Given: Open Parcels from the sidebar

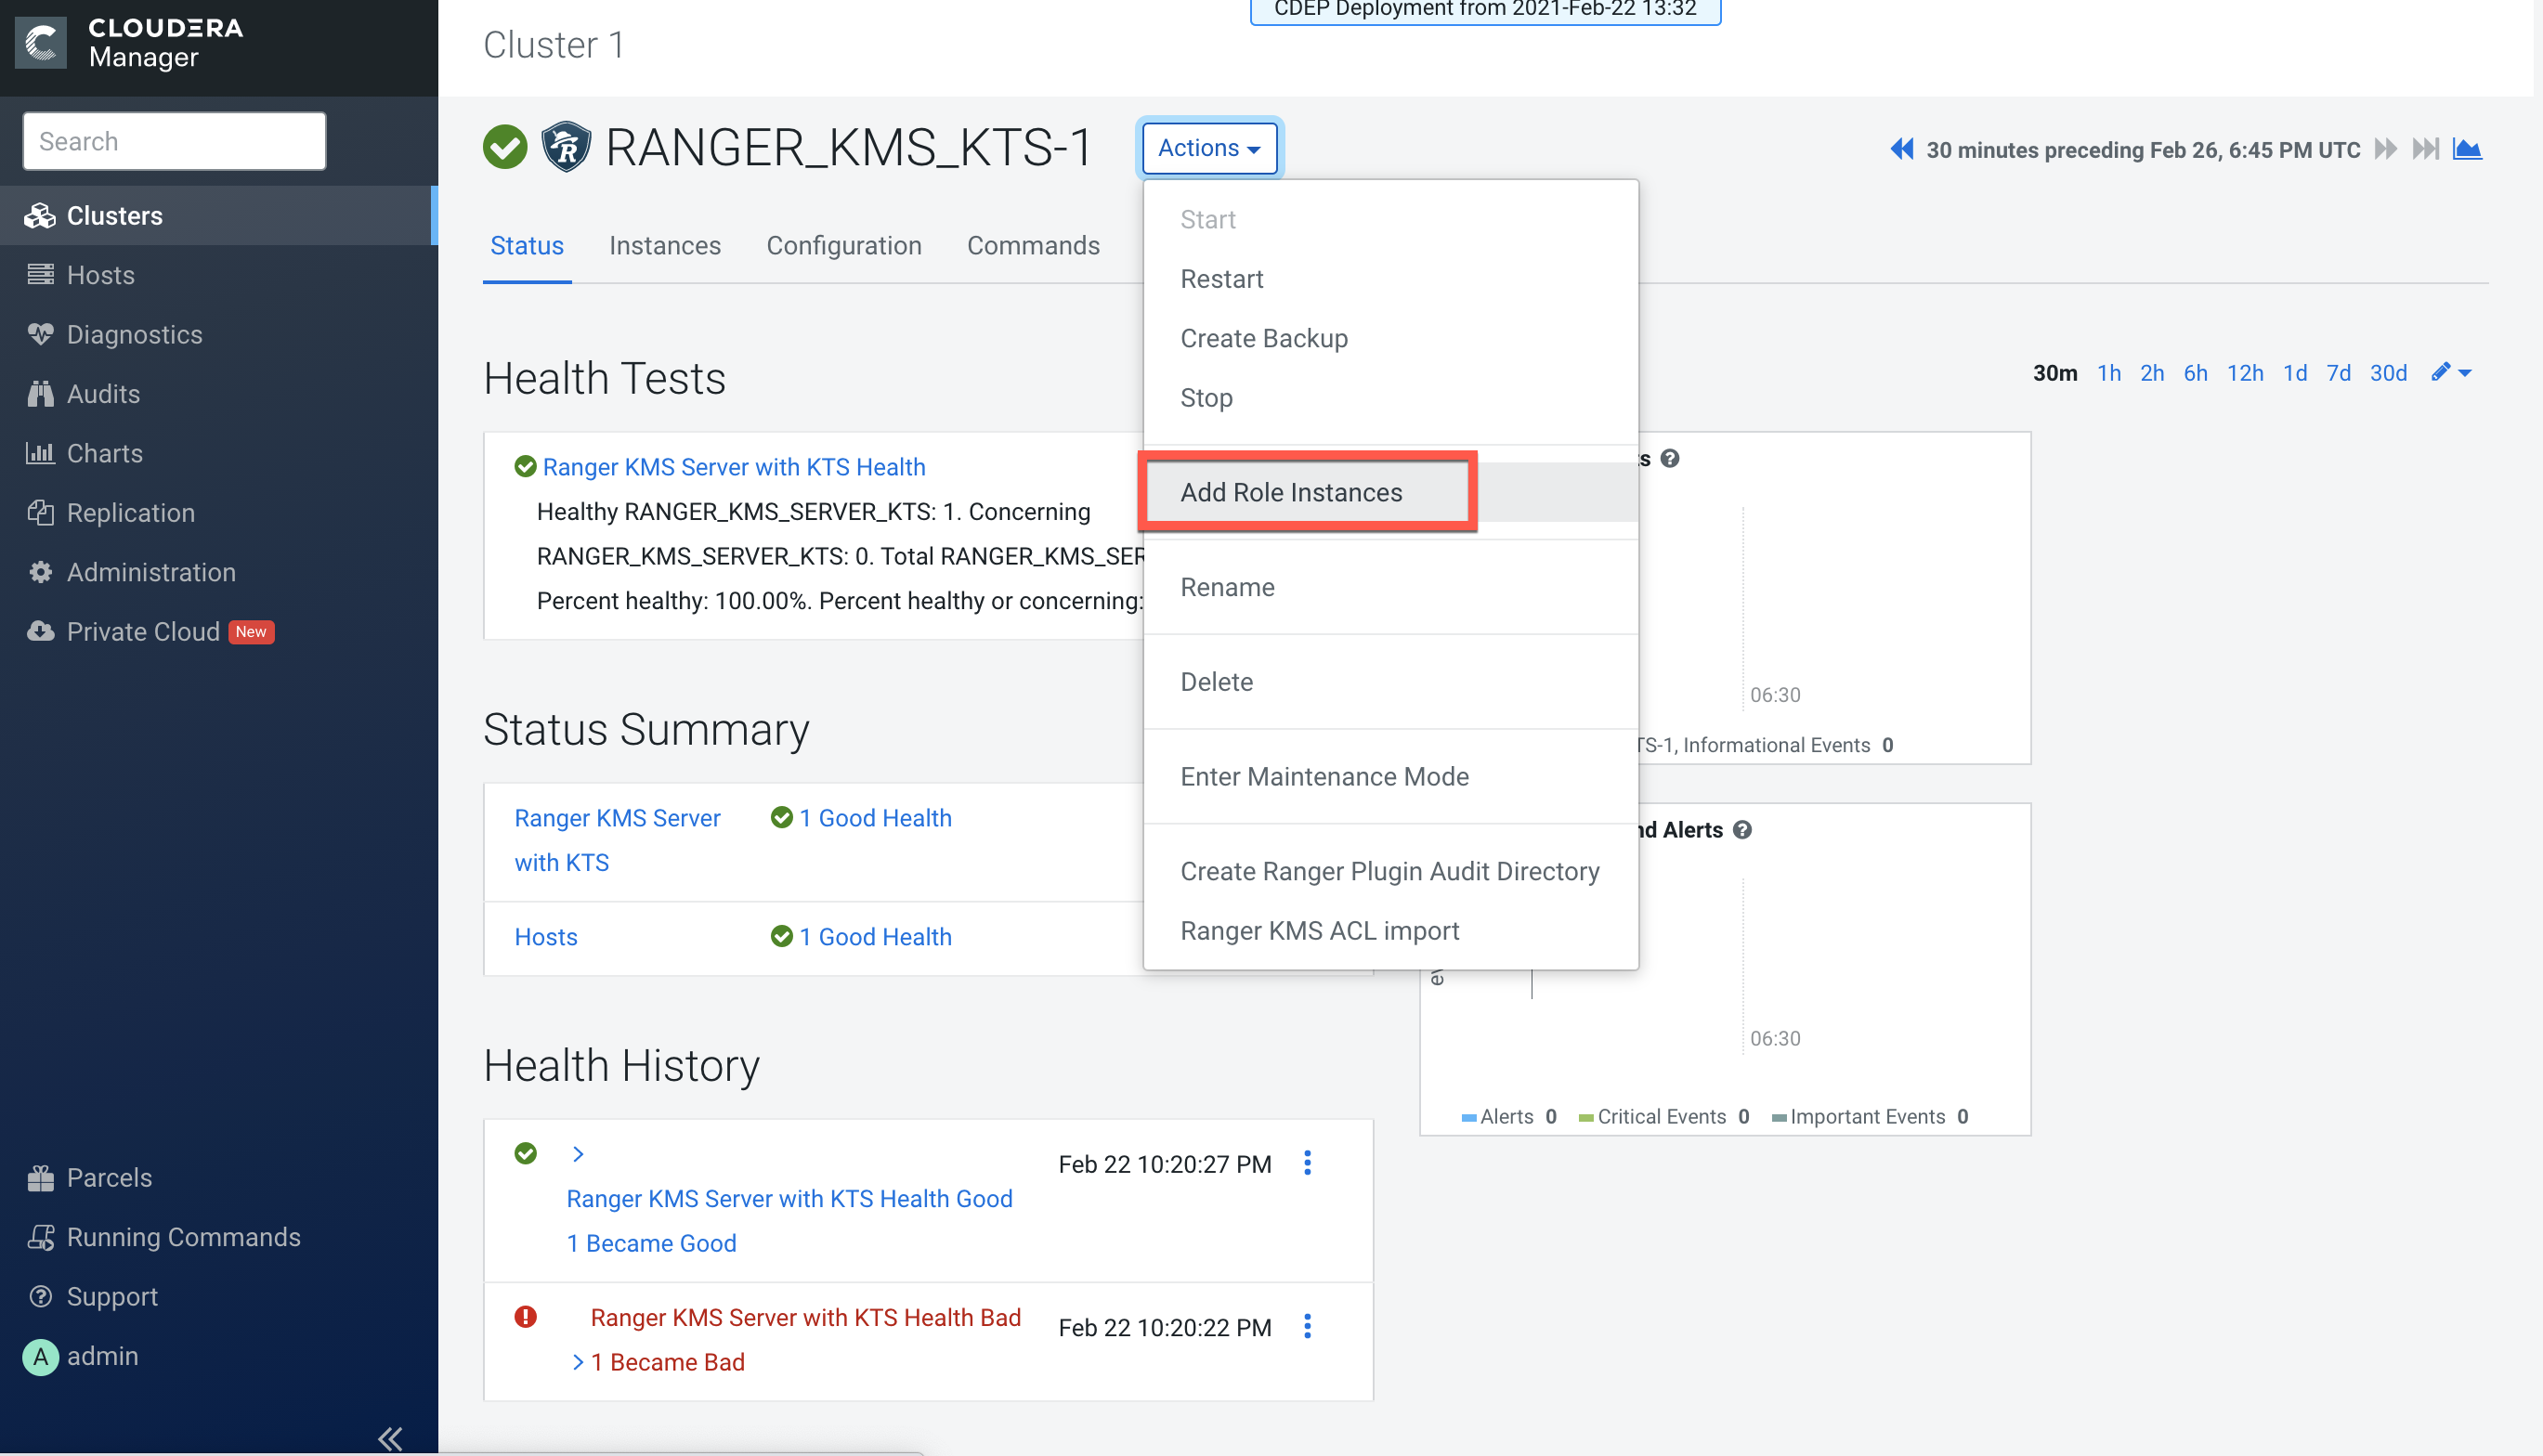Looking at the screenshot, I should click(109, 1177).
